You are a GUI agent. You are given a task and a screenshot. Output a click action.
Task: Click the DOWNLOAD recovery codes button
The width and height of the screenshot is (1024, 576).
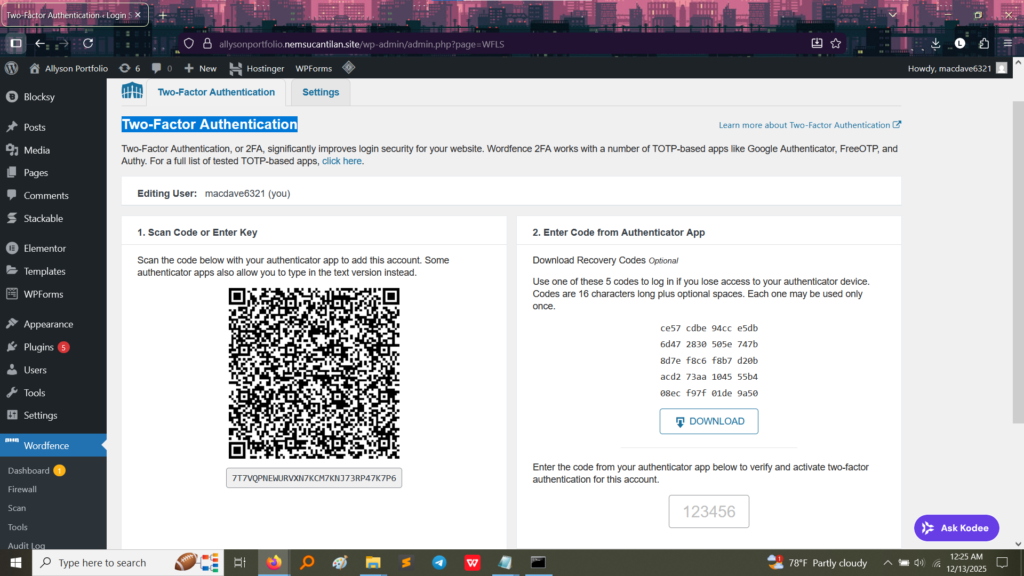coord(708,421)
